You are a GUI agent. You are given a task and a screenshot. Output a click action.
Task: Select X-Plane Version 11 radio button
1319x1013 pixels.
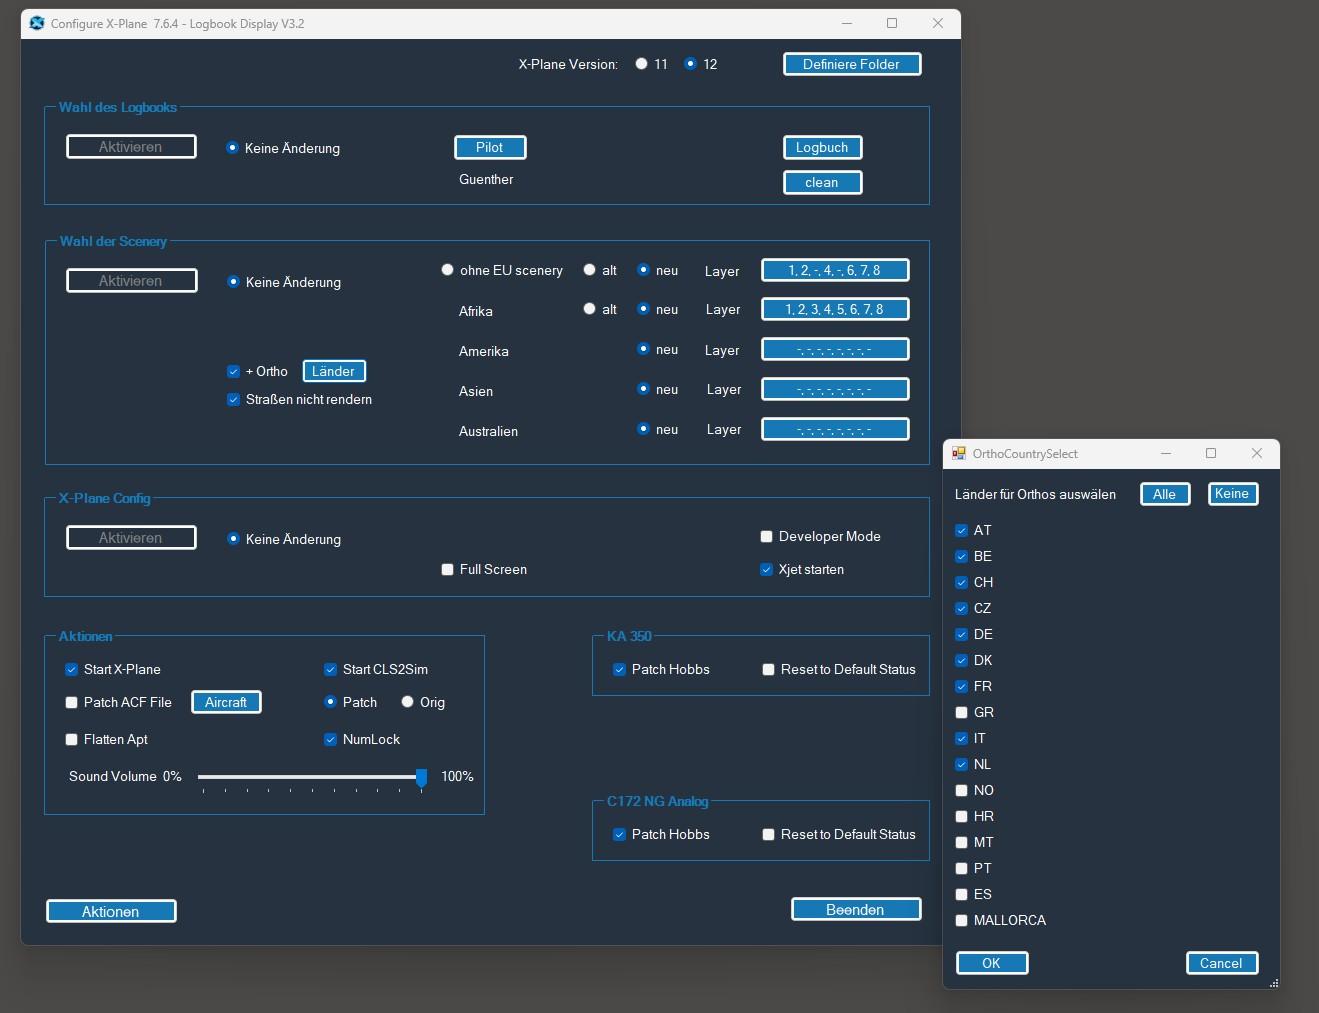pyautogui.click(x=642, y=64)
